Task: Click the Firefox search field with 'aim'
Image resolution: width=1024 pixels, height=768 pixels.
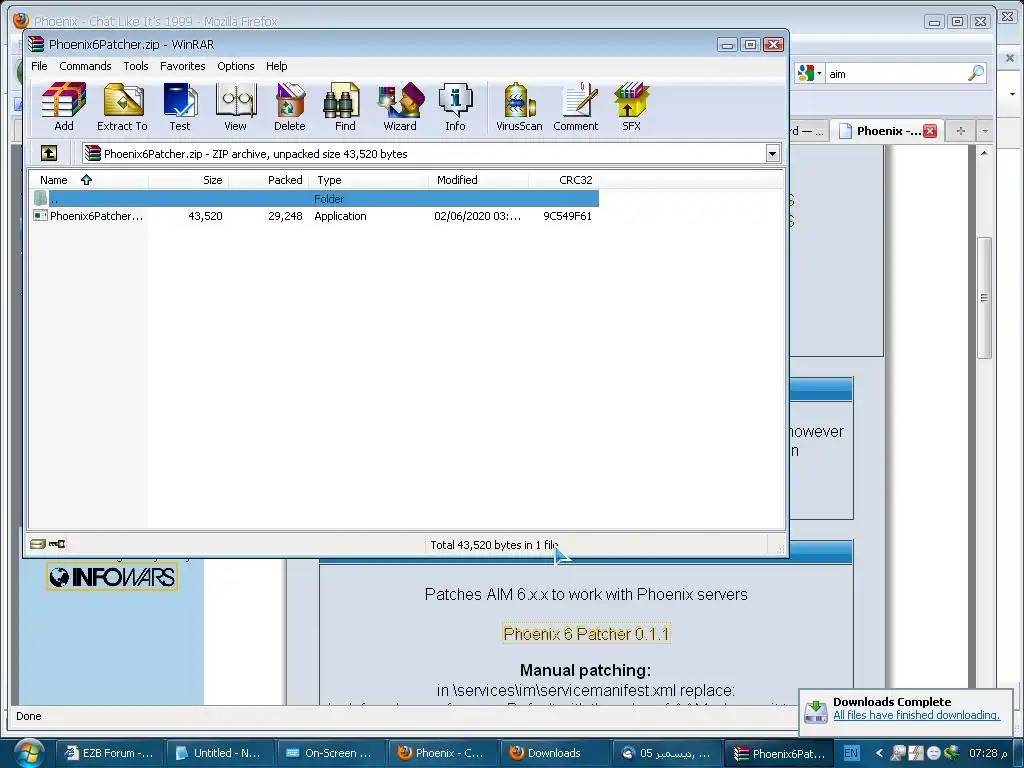Action: pos(896,74)
